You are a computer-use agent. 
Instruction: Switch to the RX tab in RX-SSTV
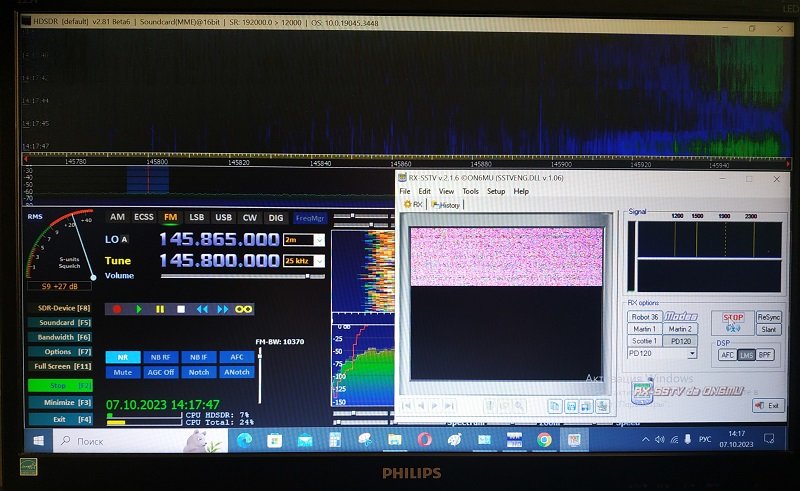414,205
